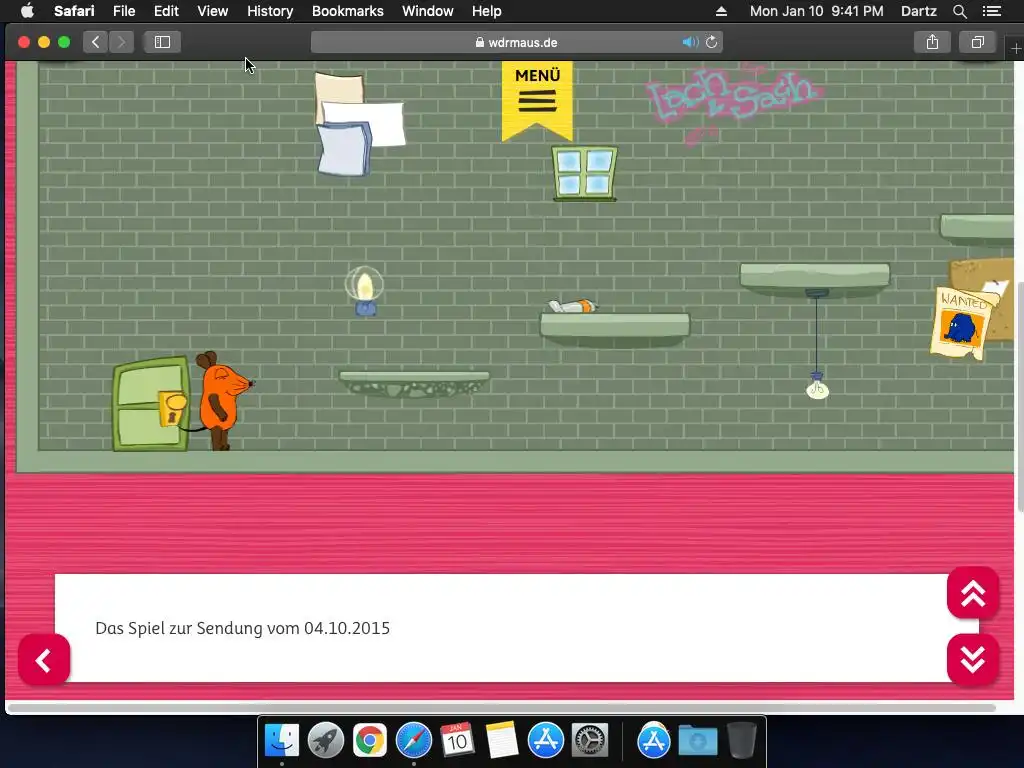Open the History menu
The width and height of the screenshot is (1024, 768).
point(270,11)
